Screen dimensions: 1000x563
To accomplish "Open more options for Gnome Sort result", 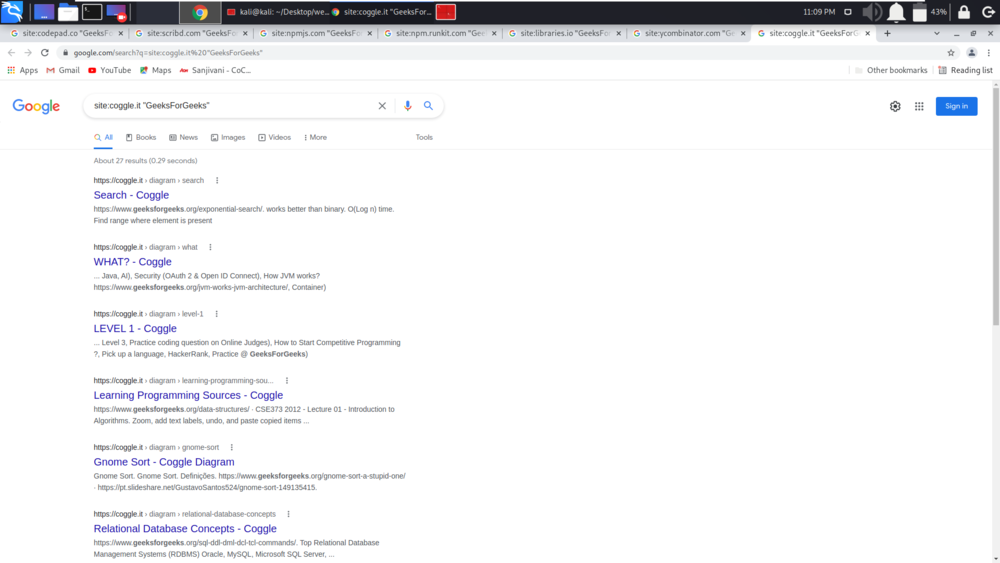I will click(232, 448).
